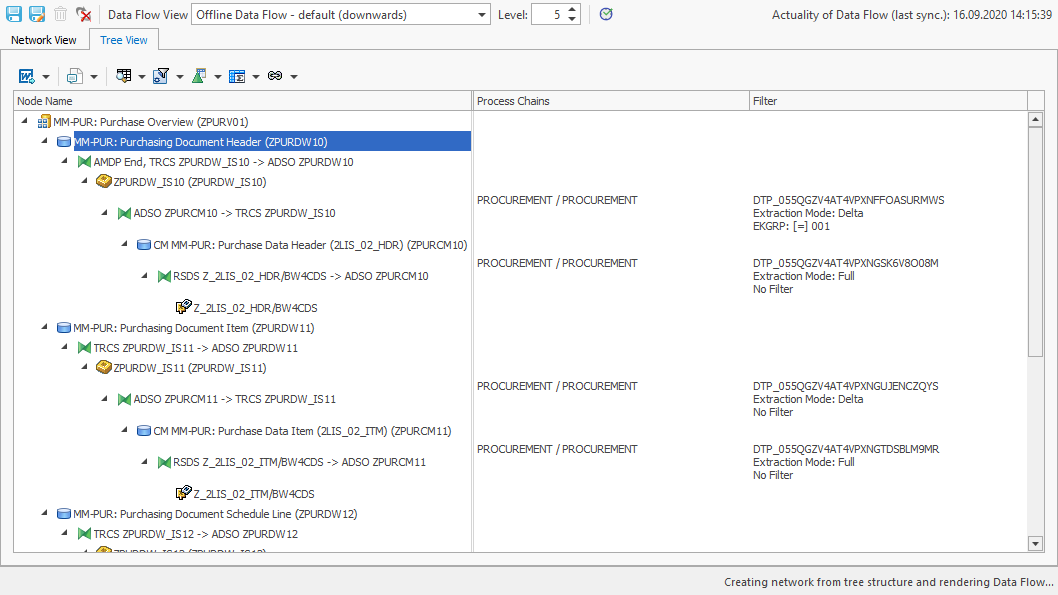Select the sigma table summary icon
This screenshot has width=1058, height=595.
(x=235, y=76)
